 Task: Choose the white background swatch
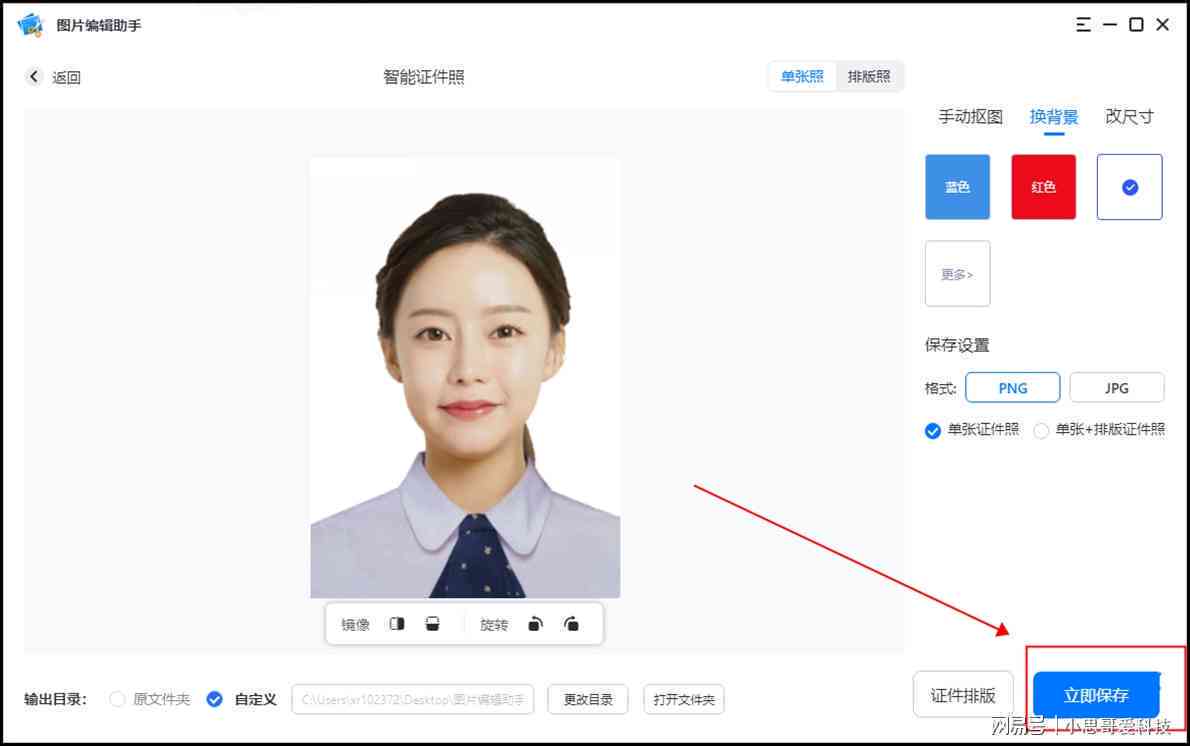point(1129,187)
